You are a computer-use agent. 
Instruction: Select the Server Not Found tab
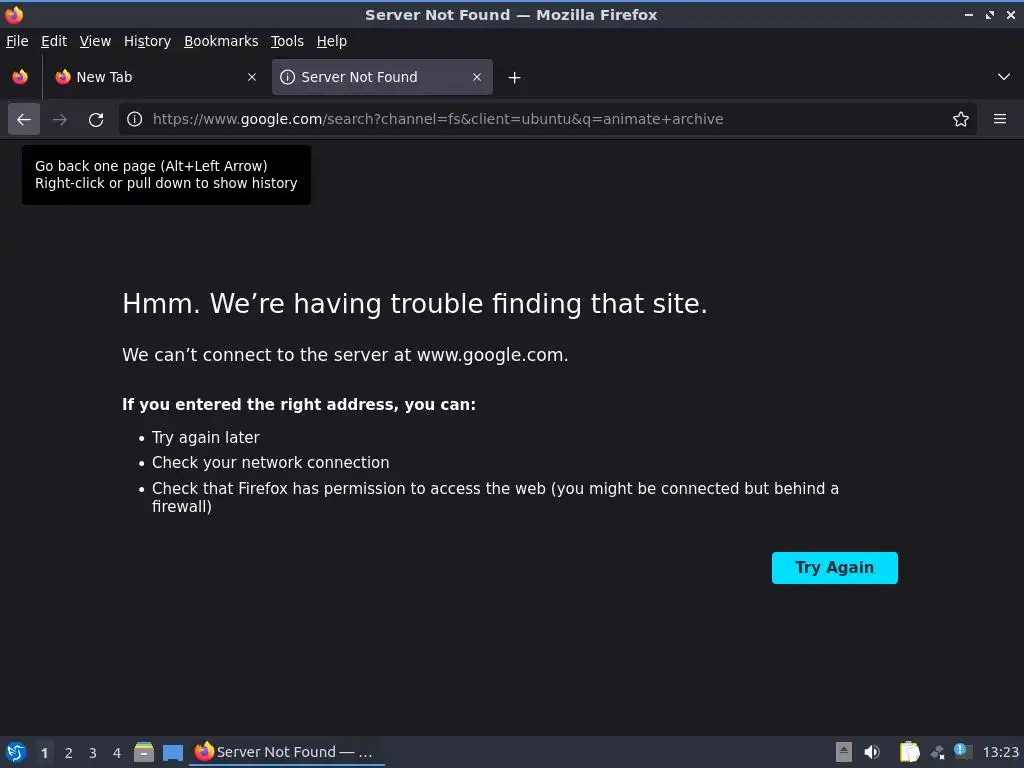click(x=382, y=77)
